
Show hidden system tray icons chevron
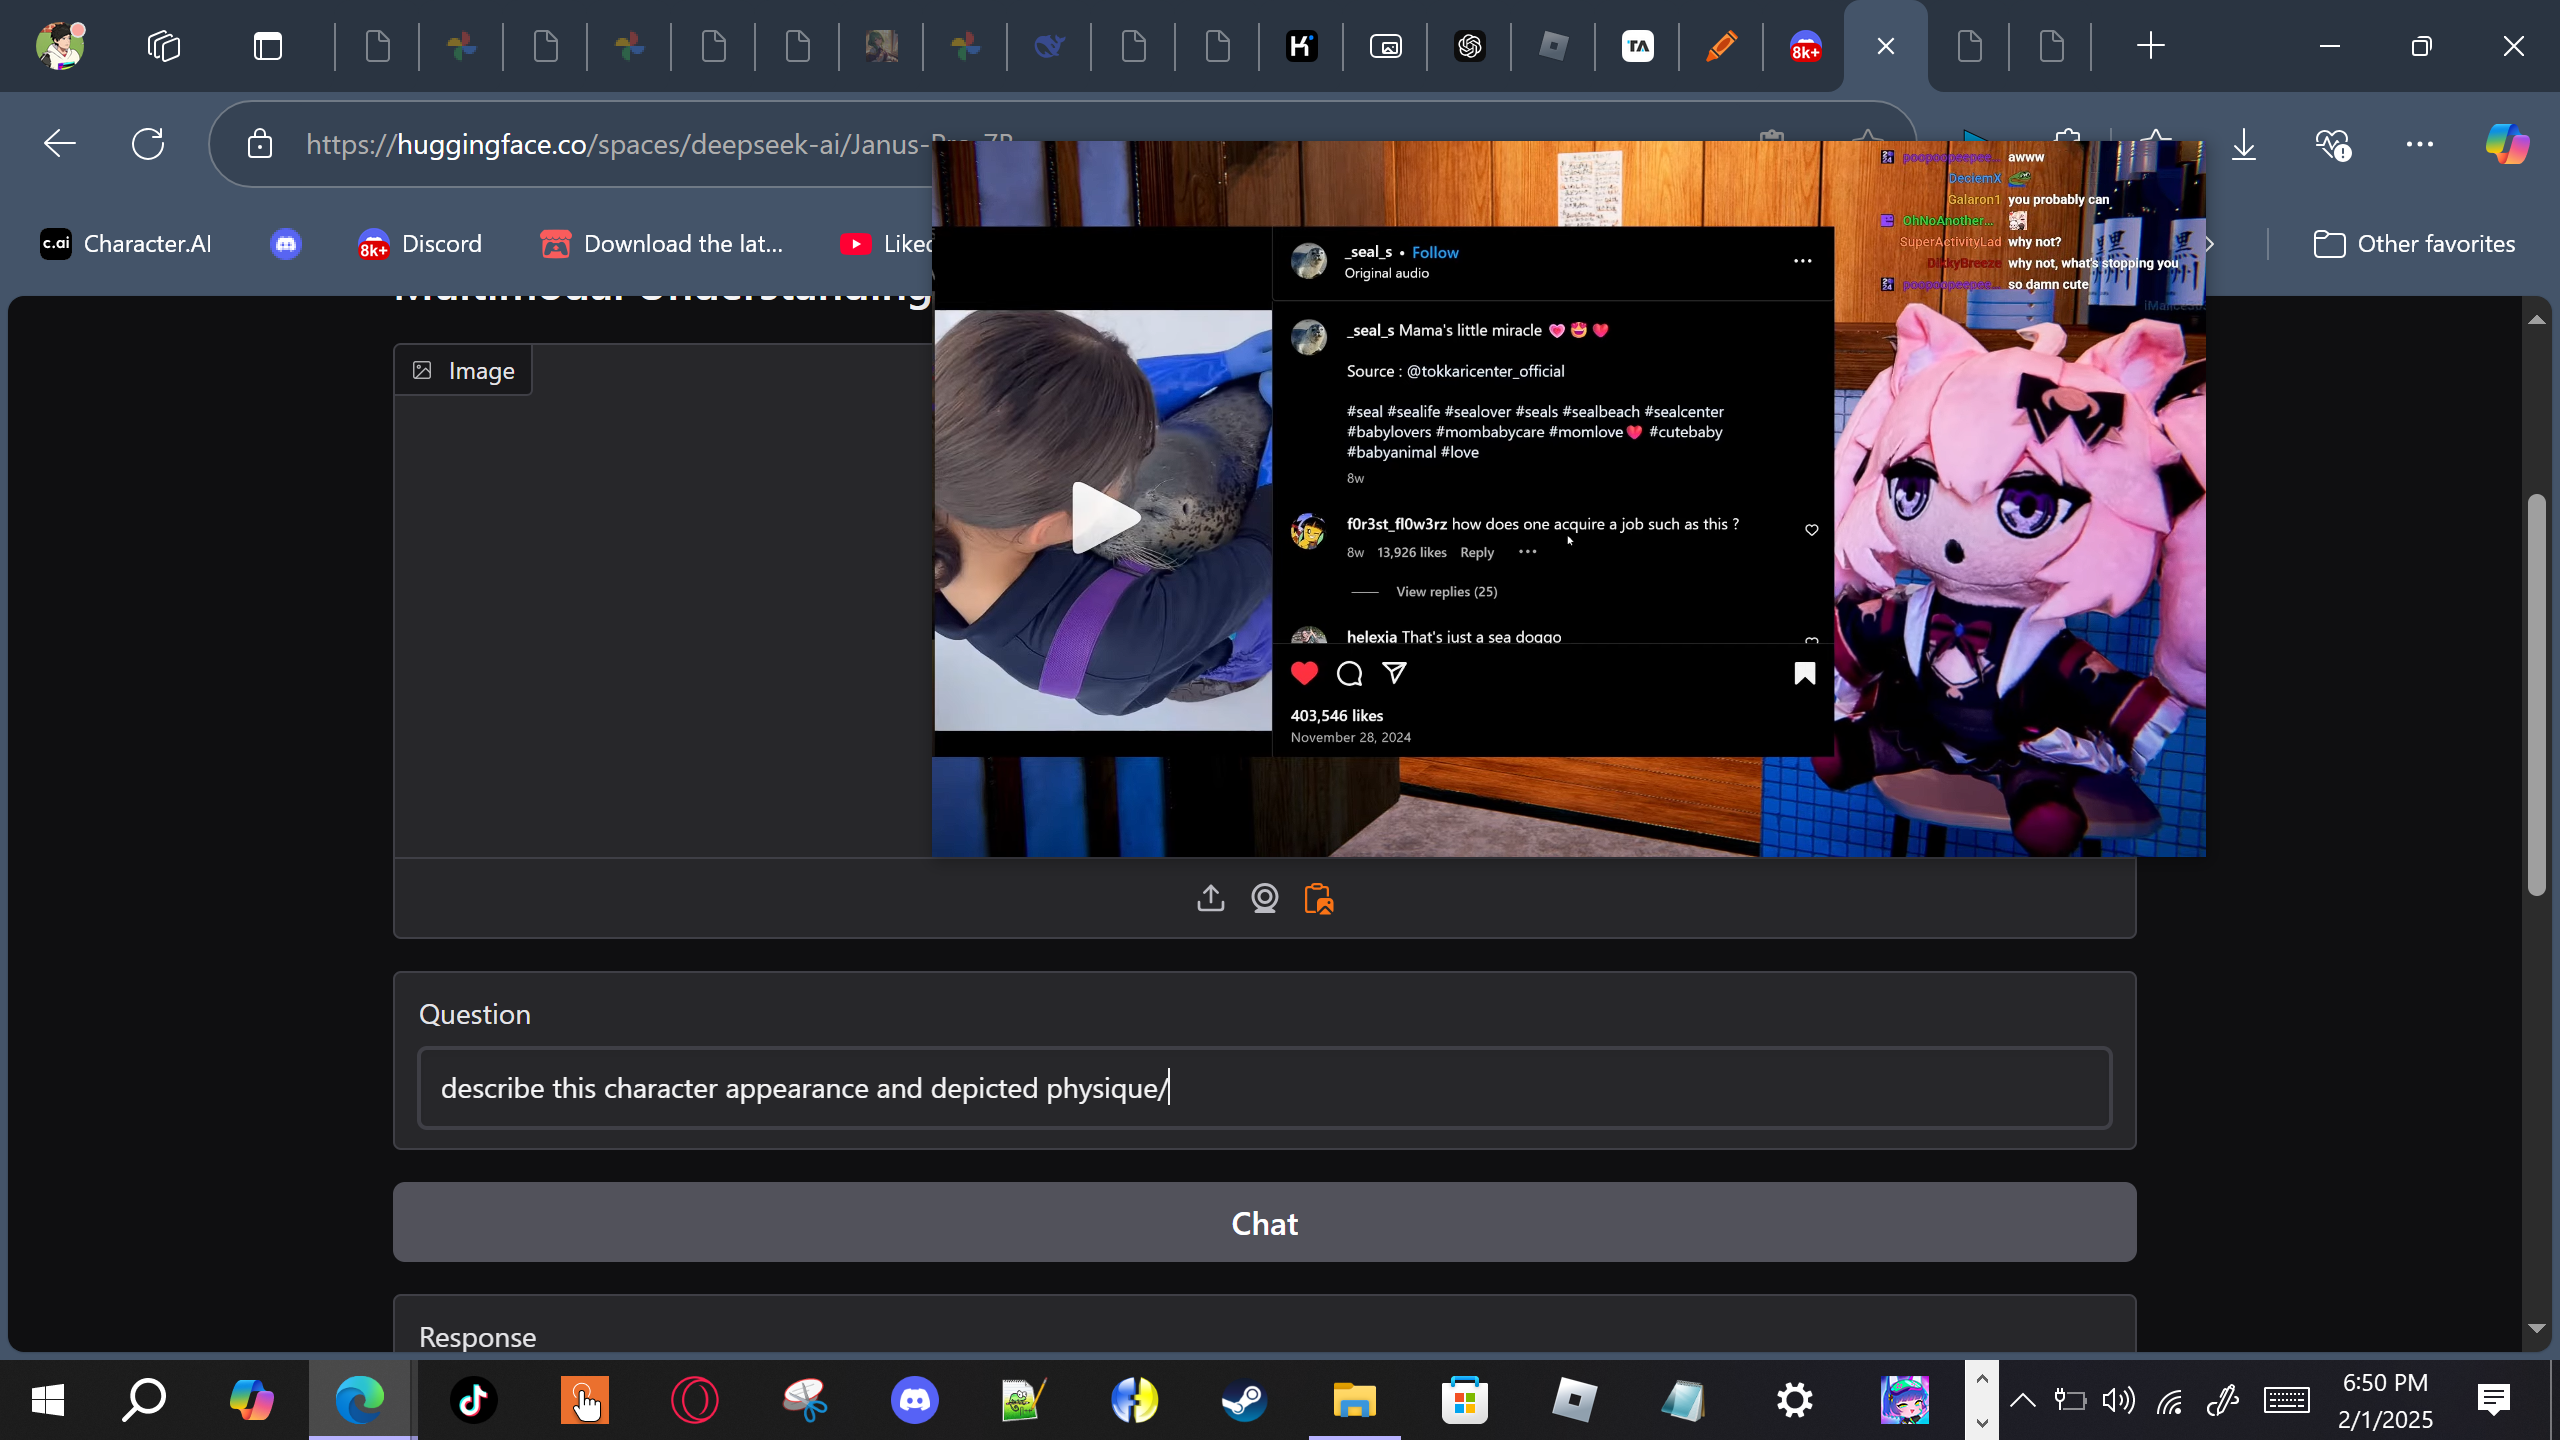pos(2022,1400)
